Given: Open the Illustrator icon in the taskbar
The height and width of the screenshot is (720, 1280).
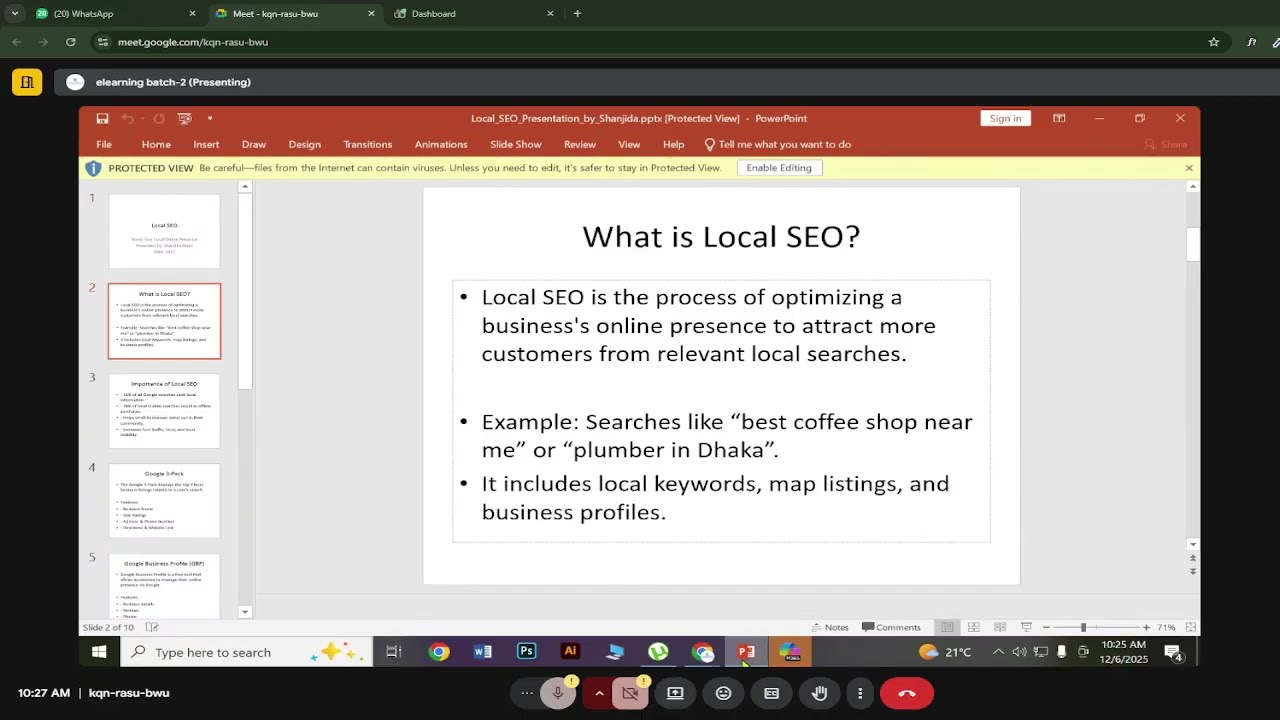Looking at the screenshot, I should (570, 652).
